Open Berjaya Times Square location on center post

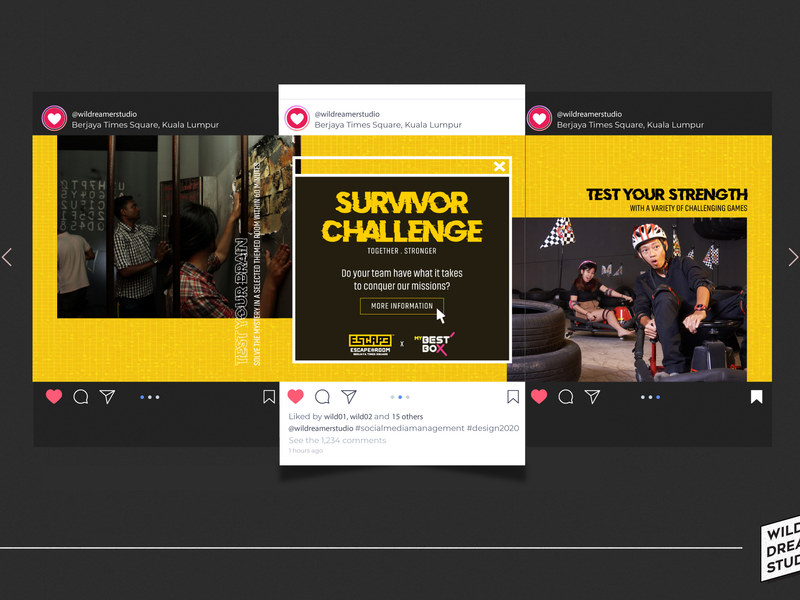point(388,124)
